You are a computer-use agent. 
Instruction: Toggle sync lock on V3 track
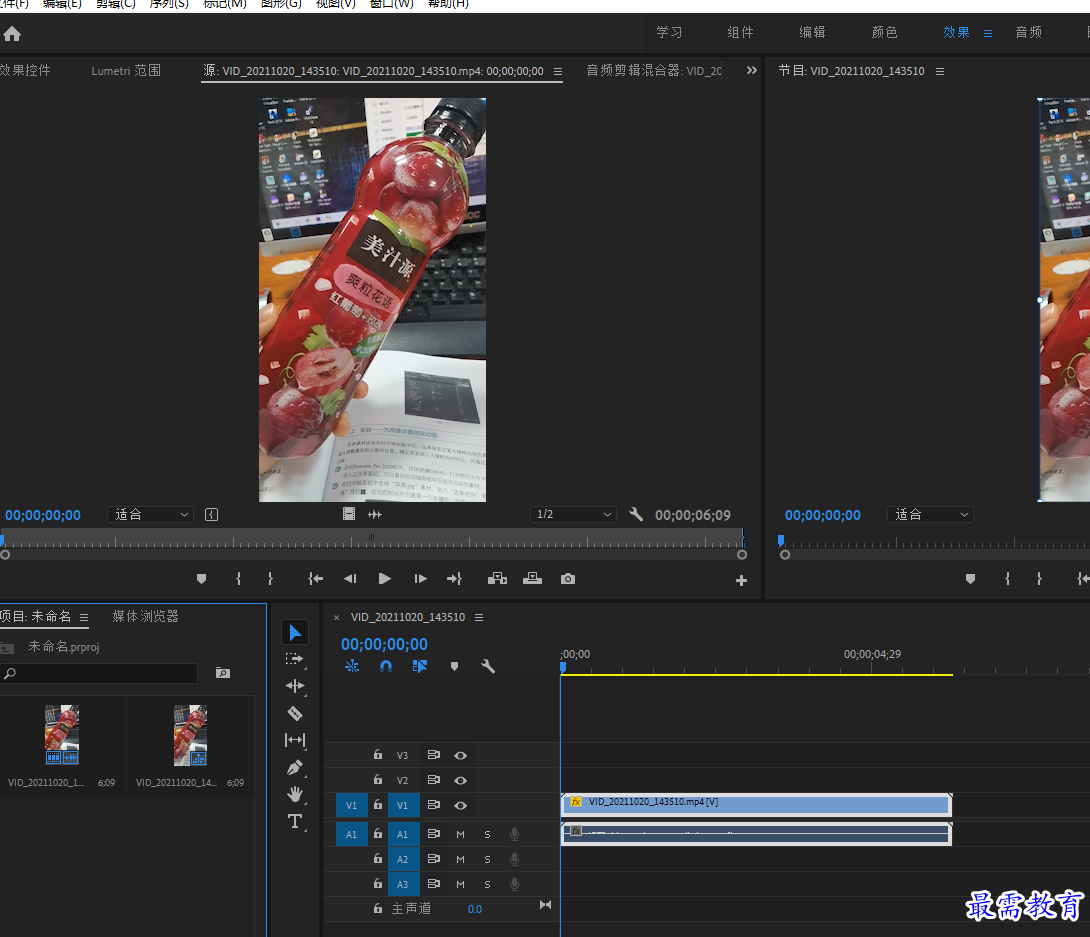coord(434,755)
